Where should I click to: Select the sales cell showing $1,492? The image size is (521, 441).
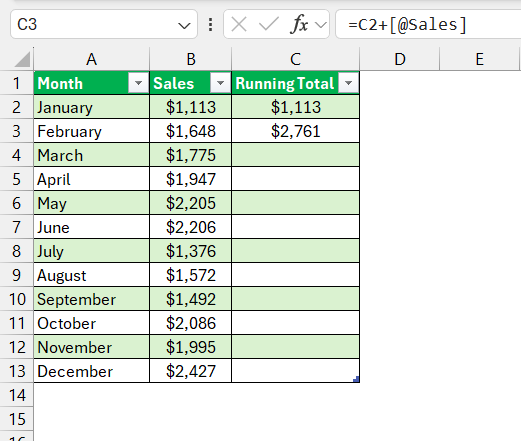pos(191,299)
